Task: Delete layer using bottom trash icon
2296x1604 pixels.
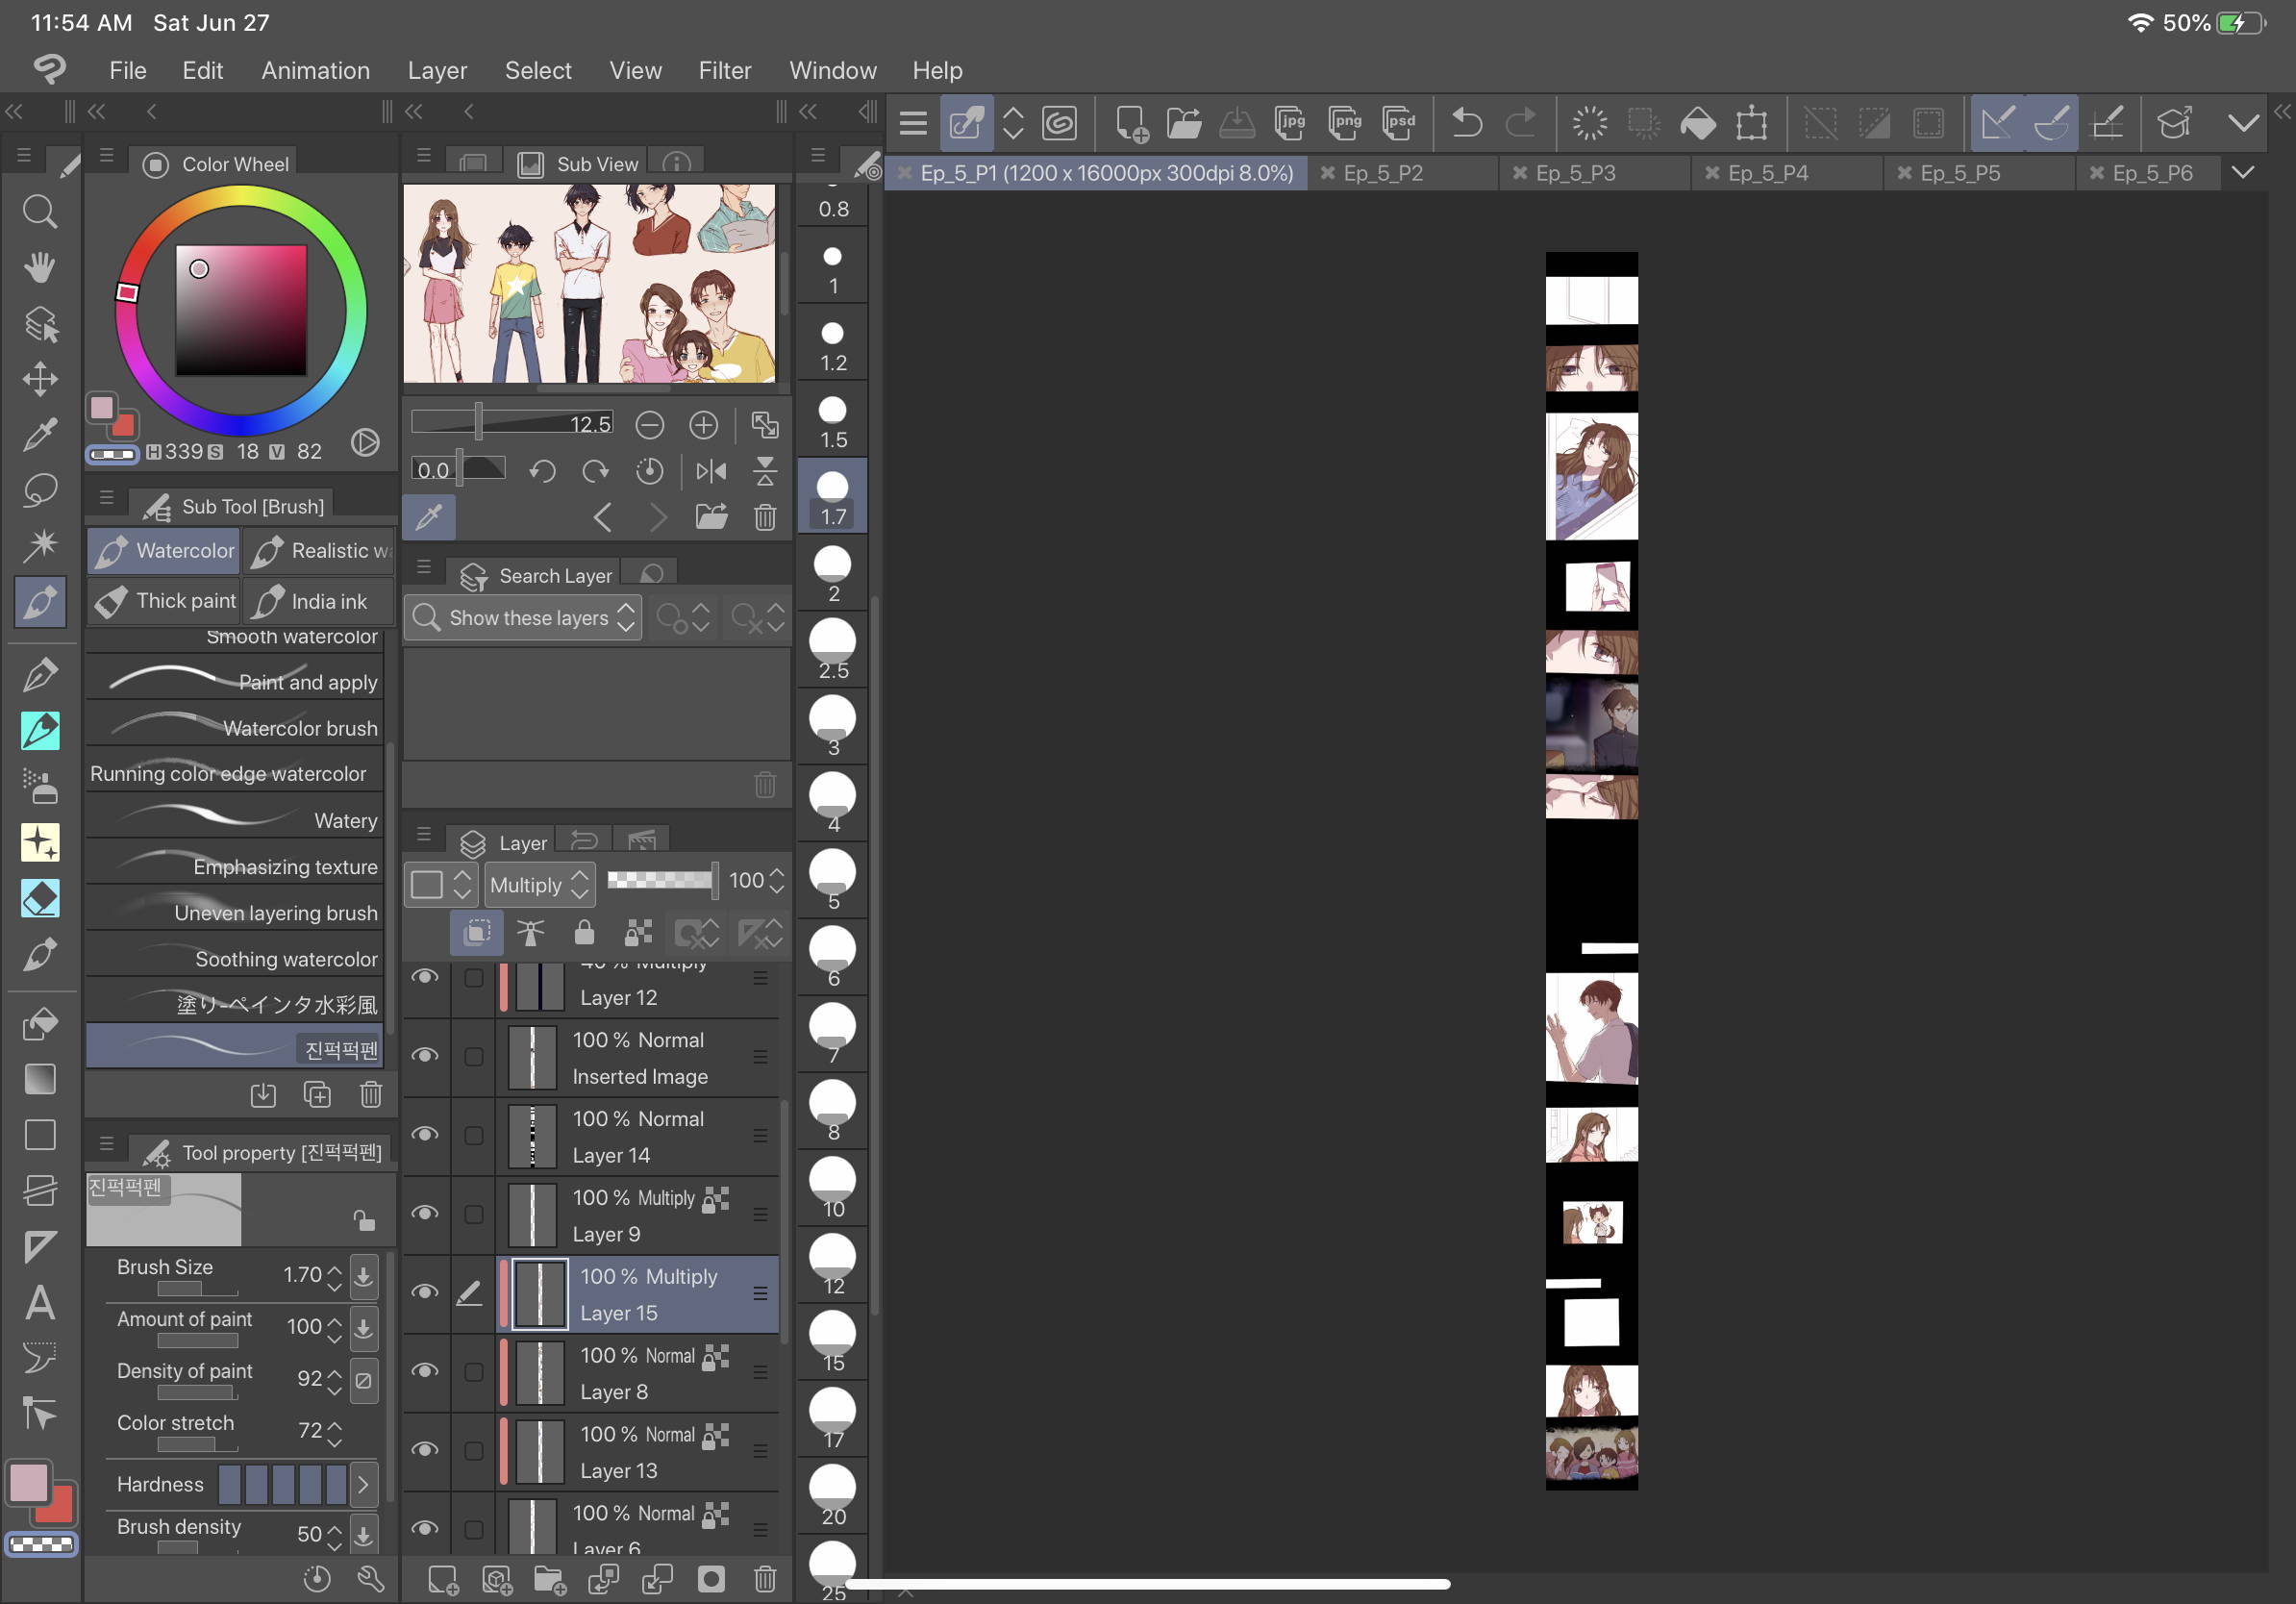Action: 765,1579
